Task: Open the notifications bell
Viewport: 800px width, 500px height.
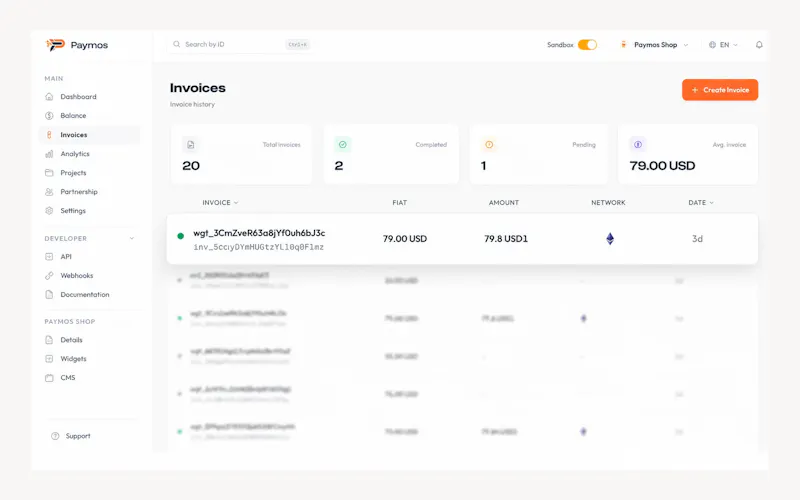Action: pyautogui.click(x=759, y=45)
